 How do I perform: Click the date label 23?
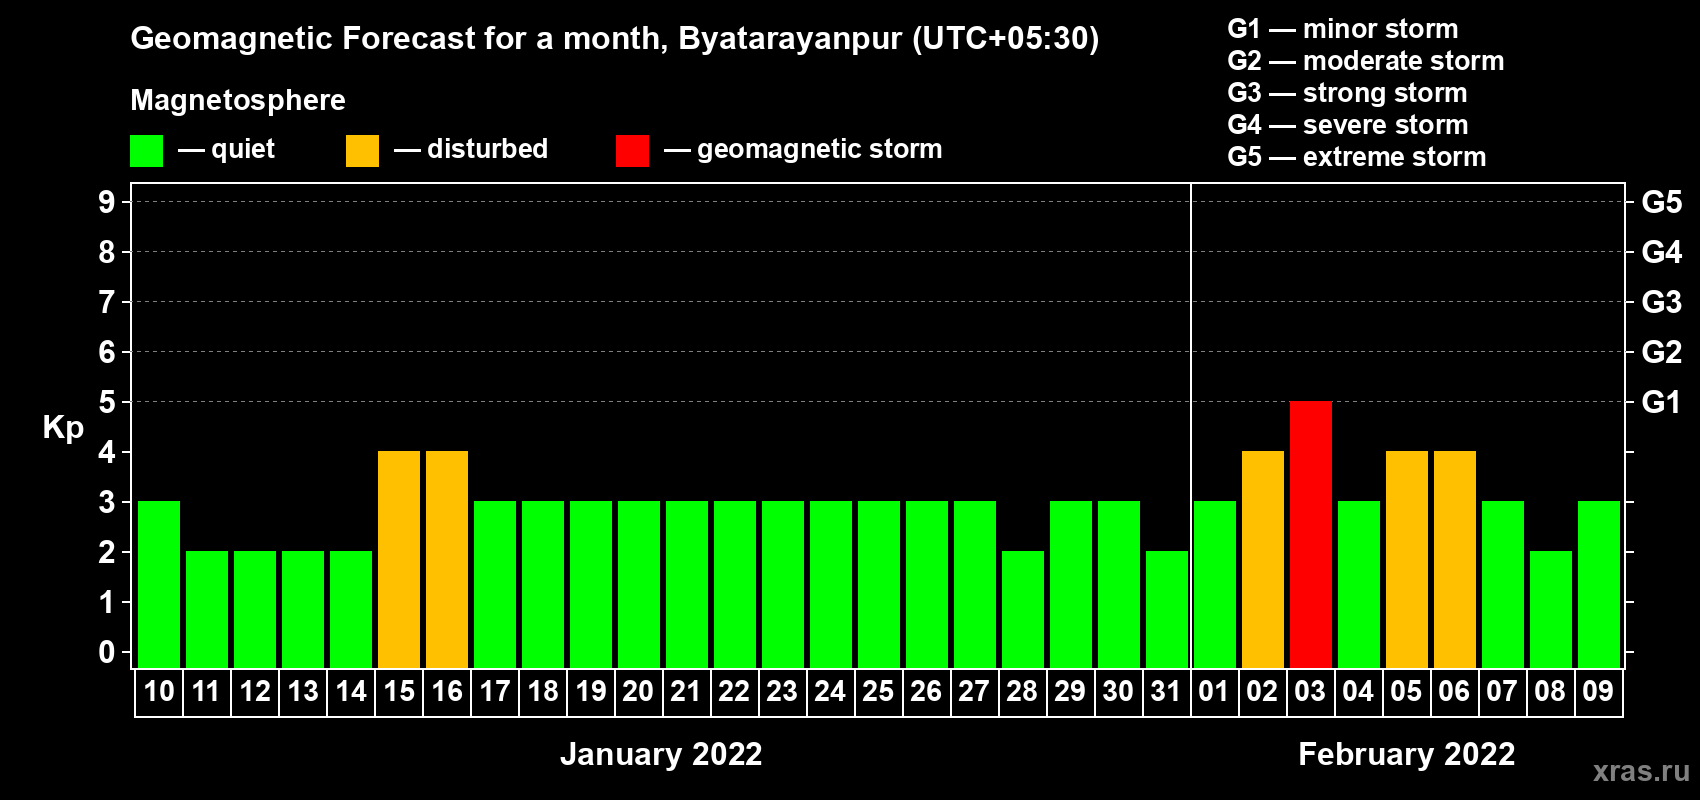pos(782,692)
